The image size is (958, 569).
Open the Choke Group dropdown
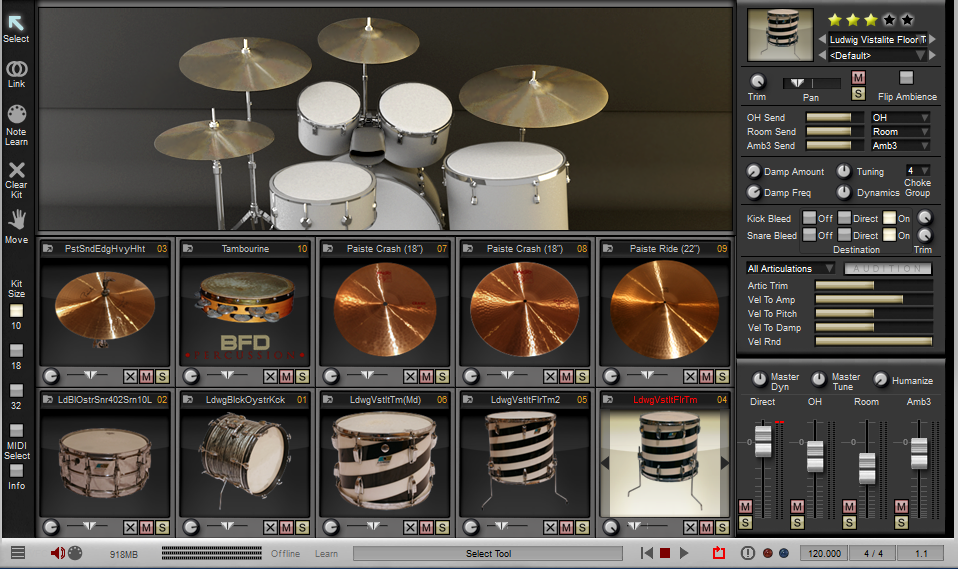(918, 171)
